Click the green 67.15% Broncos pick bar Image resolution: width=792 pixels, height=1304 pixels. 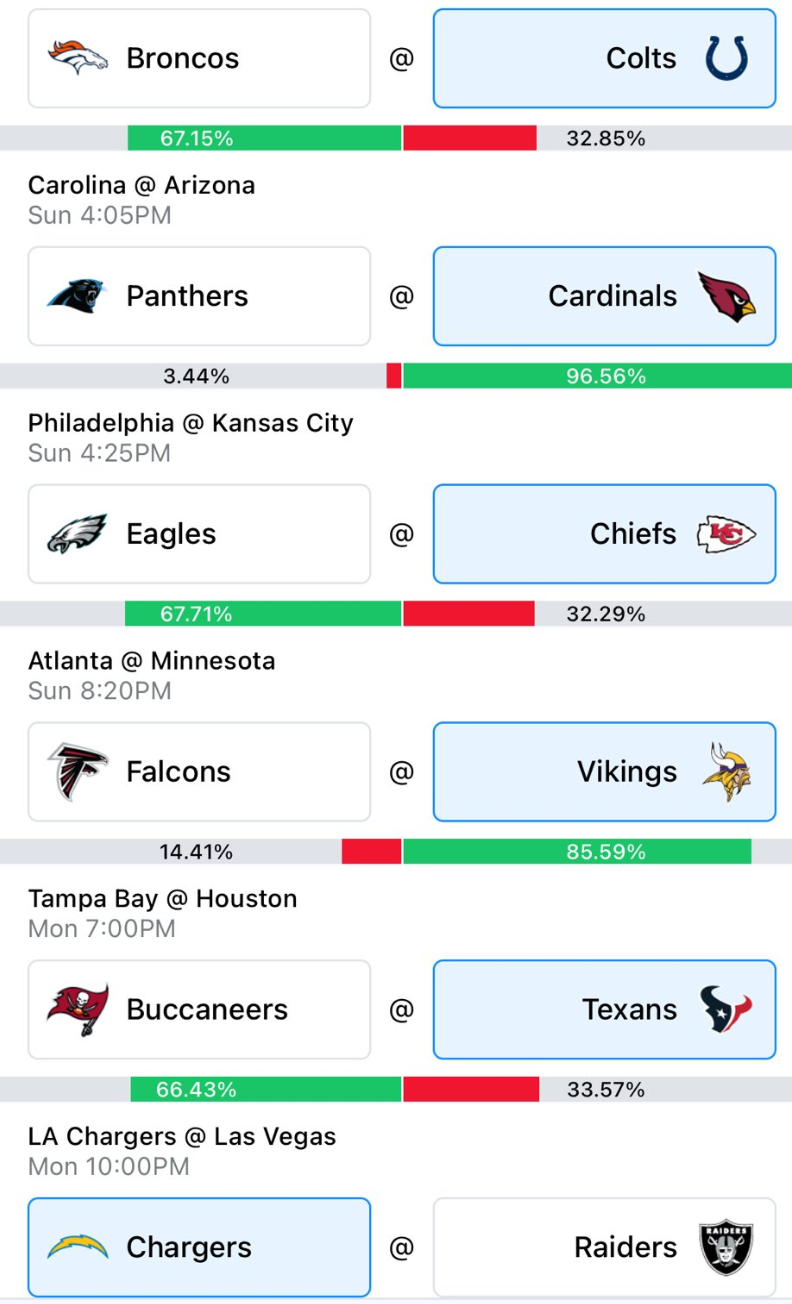(264, 138)
